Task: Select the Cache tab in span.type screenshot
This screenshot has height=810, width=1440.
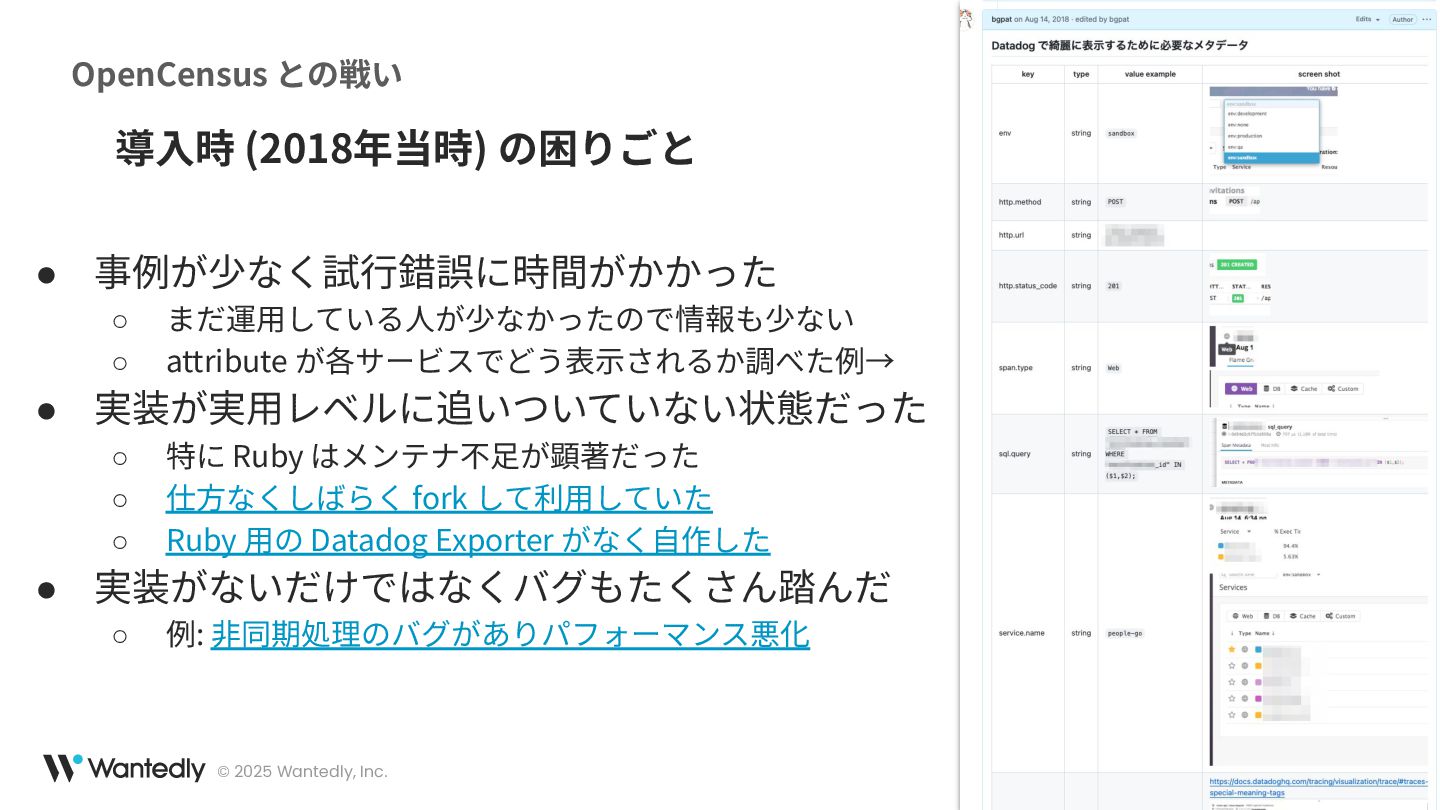Action: (x=1304, y=389)
